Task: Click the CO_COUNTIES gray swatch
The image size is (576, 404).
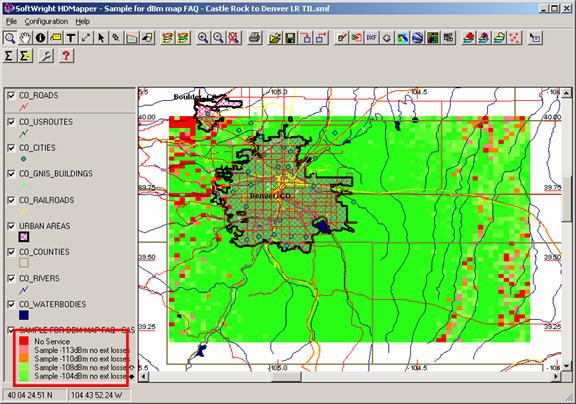Action: [24, 263]
